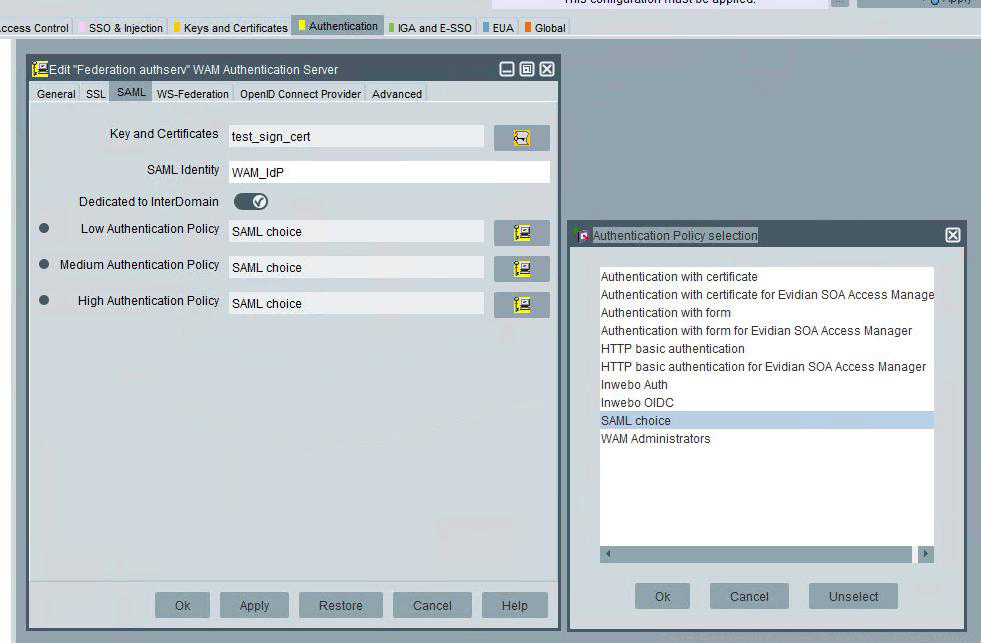
Task: Browse High Authentication Policy selection icon
Action: coord(521,305)
